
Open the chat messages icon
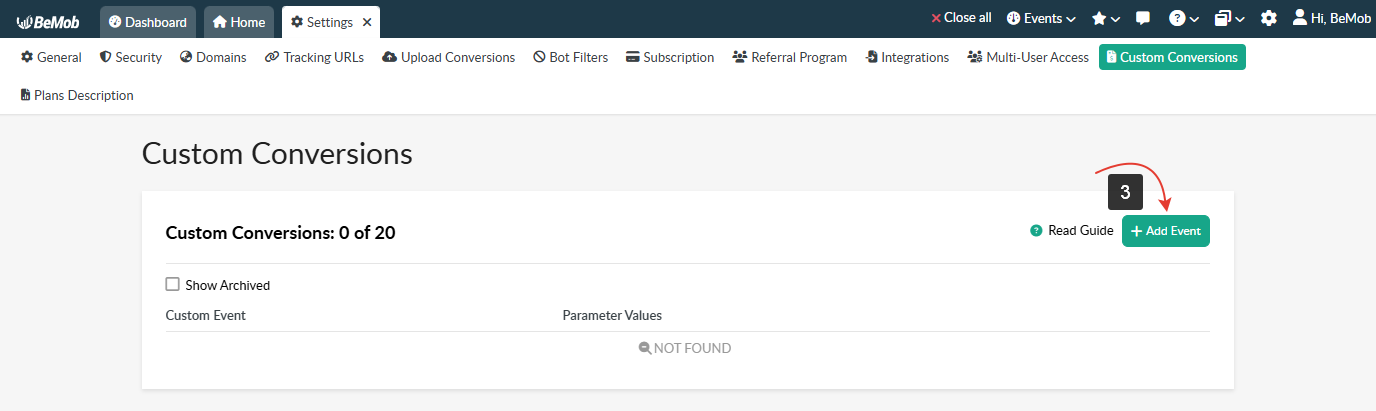pyautogui.click(x=1143, y=18)
